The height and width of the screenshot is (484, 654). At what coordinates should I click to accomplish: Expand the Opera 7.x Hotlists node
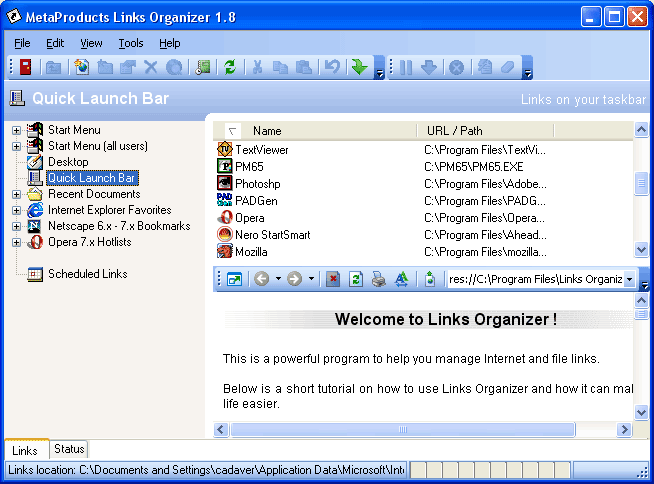(x=16, y=242)
